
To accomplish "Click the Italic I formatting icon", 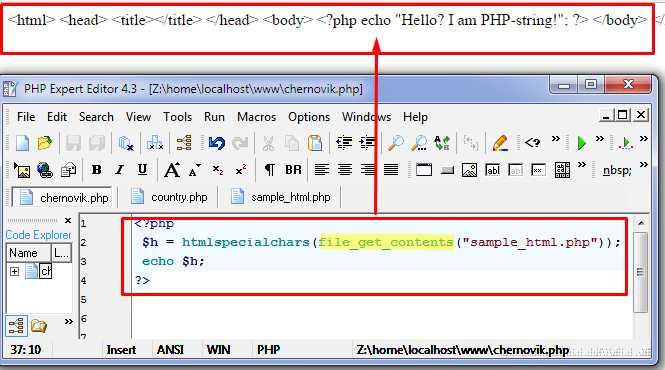I will (120, 170).
